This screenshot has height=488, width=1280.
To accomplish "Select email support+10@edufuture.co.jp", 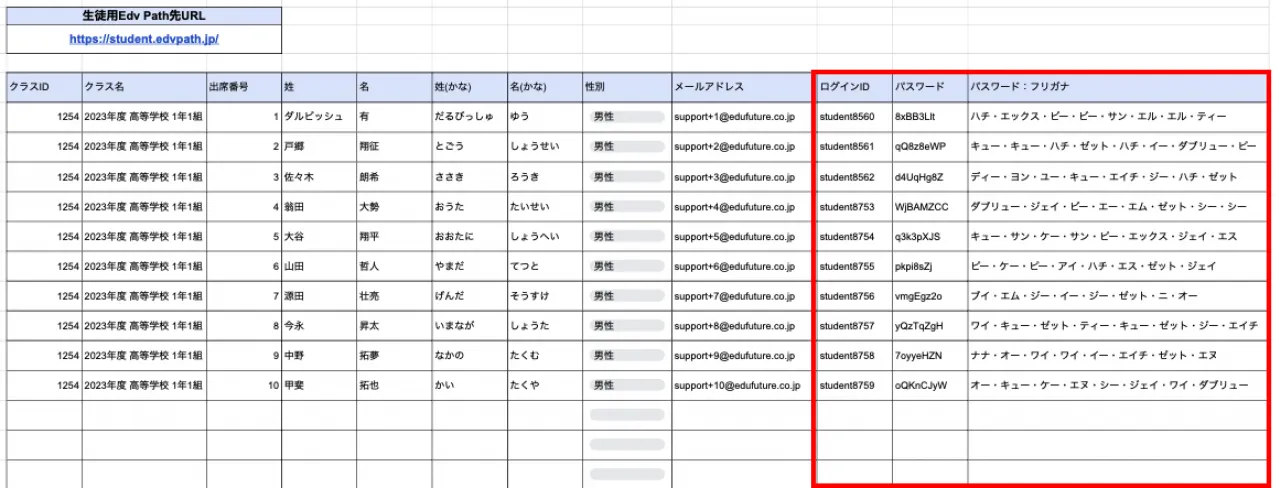I will [744, 385].
